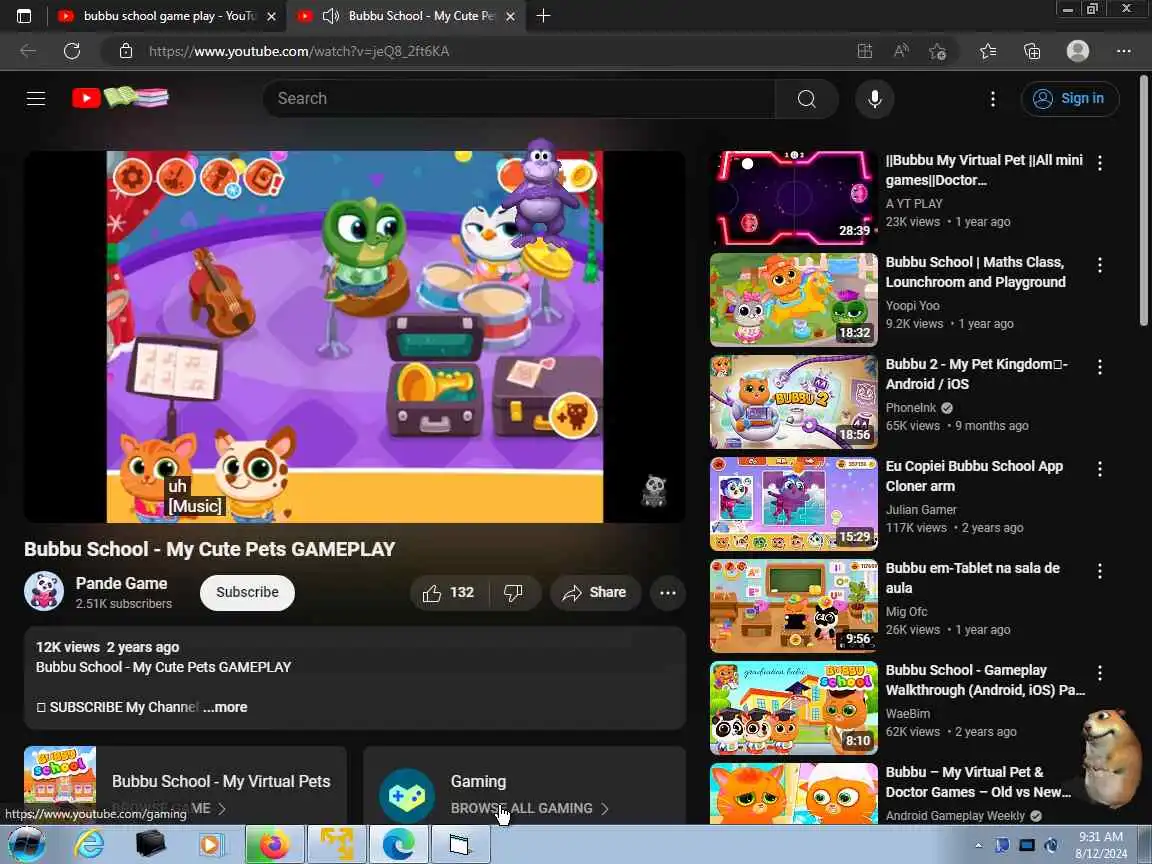Screen dimensions: 1152x864
Task: Focus the YouTube Search box
Action: coord(519,98)
